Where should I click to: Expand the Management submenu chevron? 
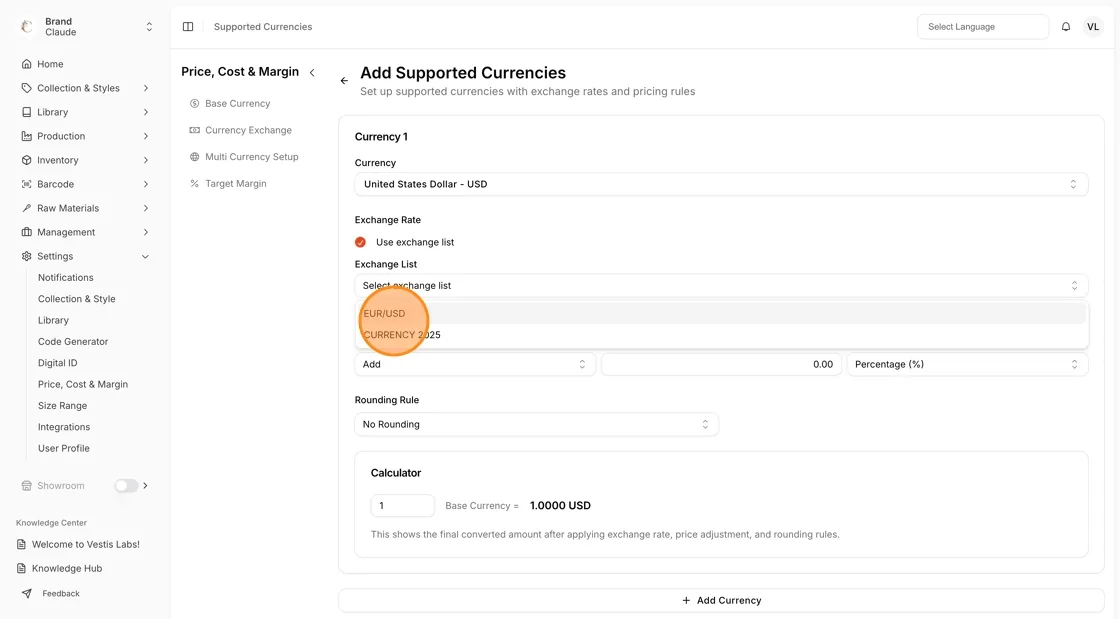(x=146, y=232)
